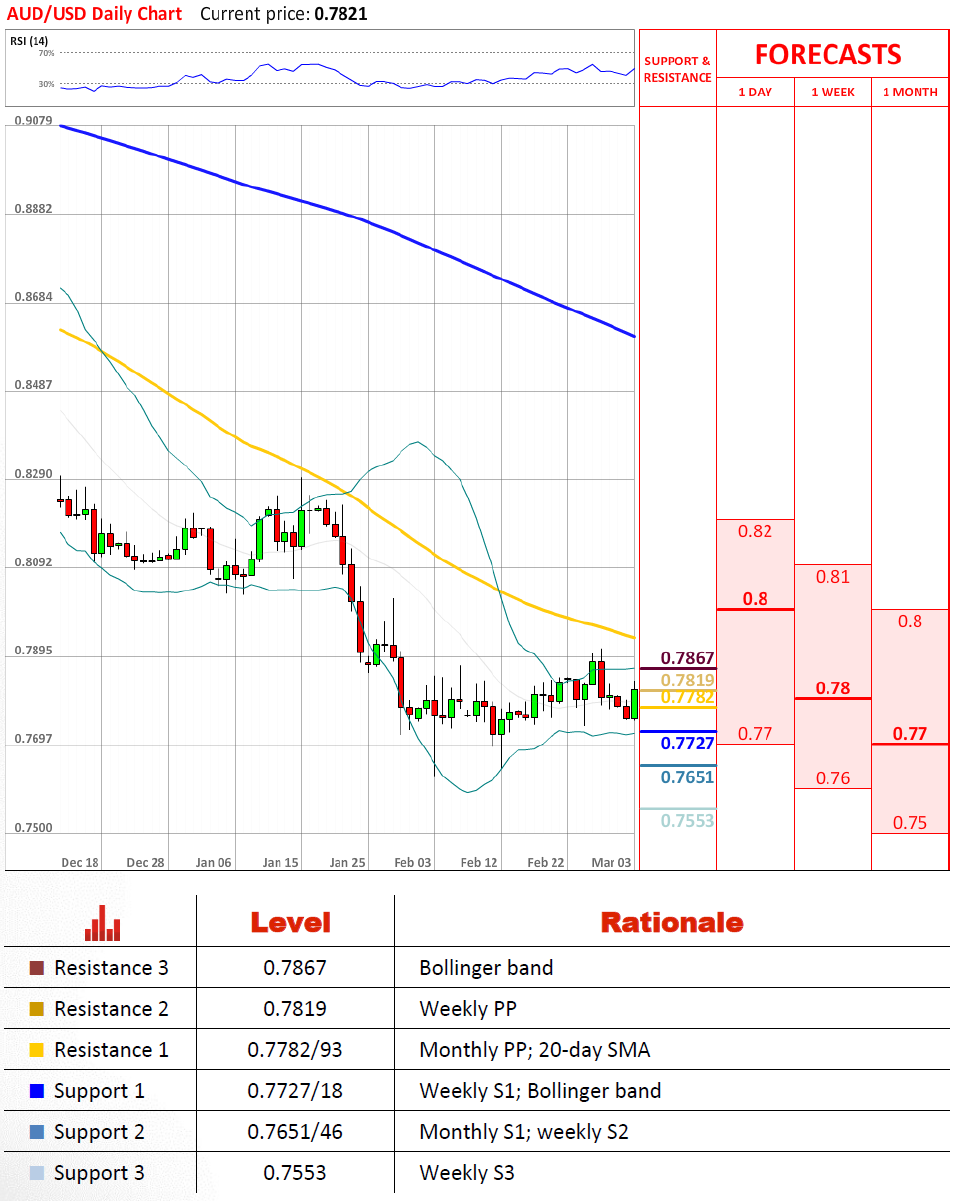The image size is (965, 1201).
Task: Click the 0.81 upper 1-week forecast value
Action: 832,577
